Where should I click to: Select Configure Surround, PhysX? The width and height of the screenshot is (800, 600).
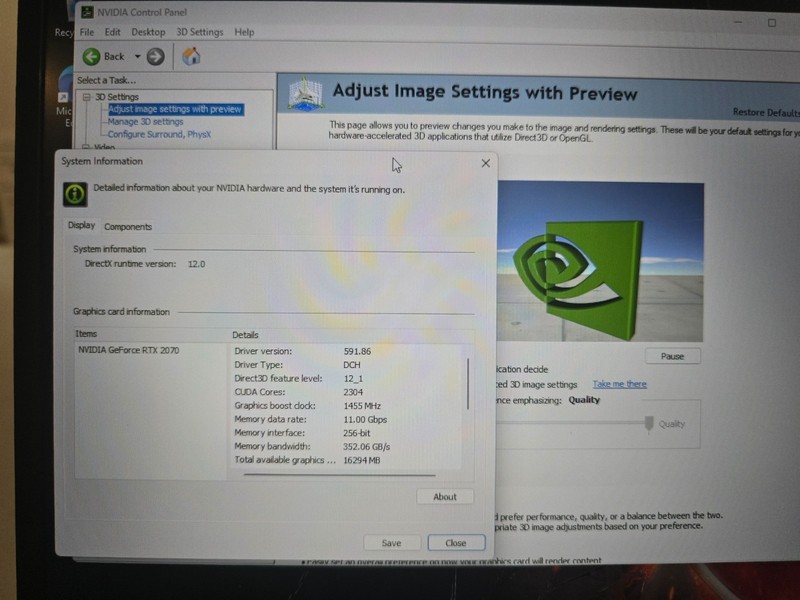pos(159,134)
